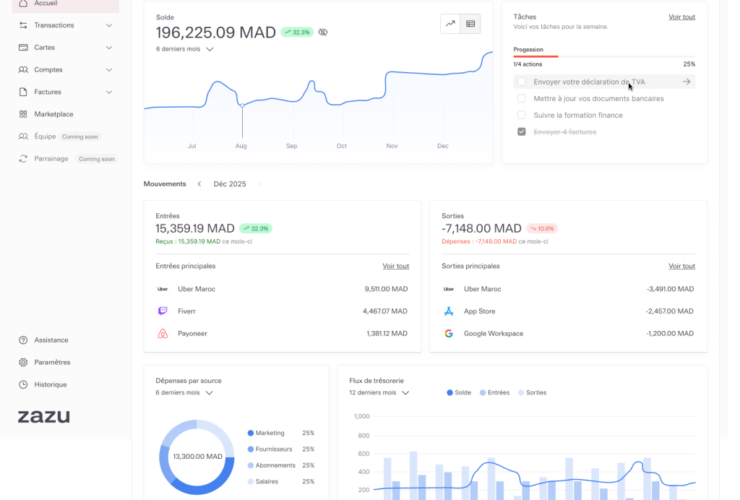Open Historique clock icon
740x500 pixels.
[x=23, y=384]
